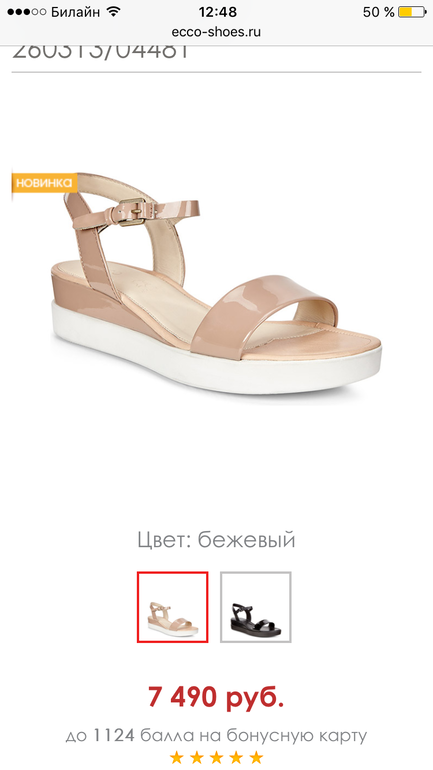Open the main beige sandal product image
This screenshot has width=433, height=770.
216,283
